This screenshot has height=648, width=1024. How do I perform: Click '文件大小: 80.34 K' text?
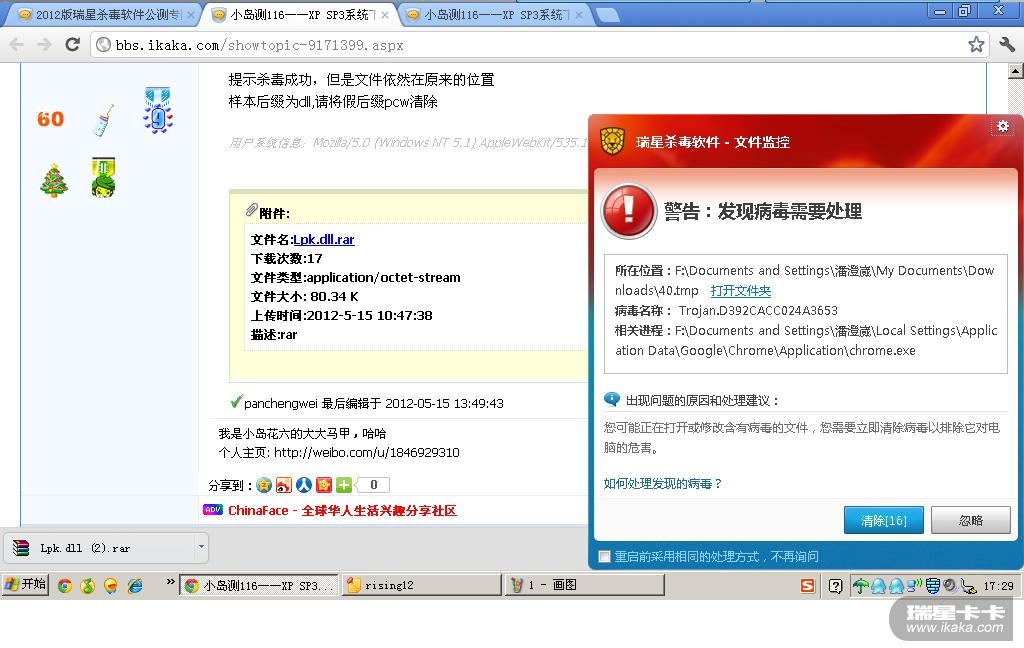click(304, 297)
